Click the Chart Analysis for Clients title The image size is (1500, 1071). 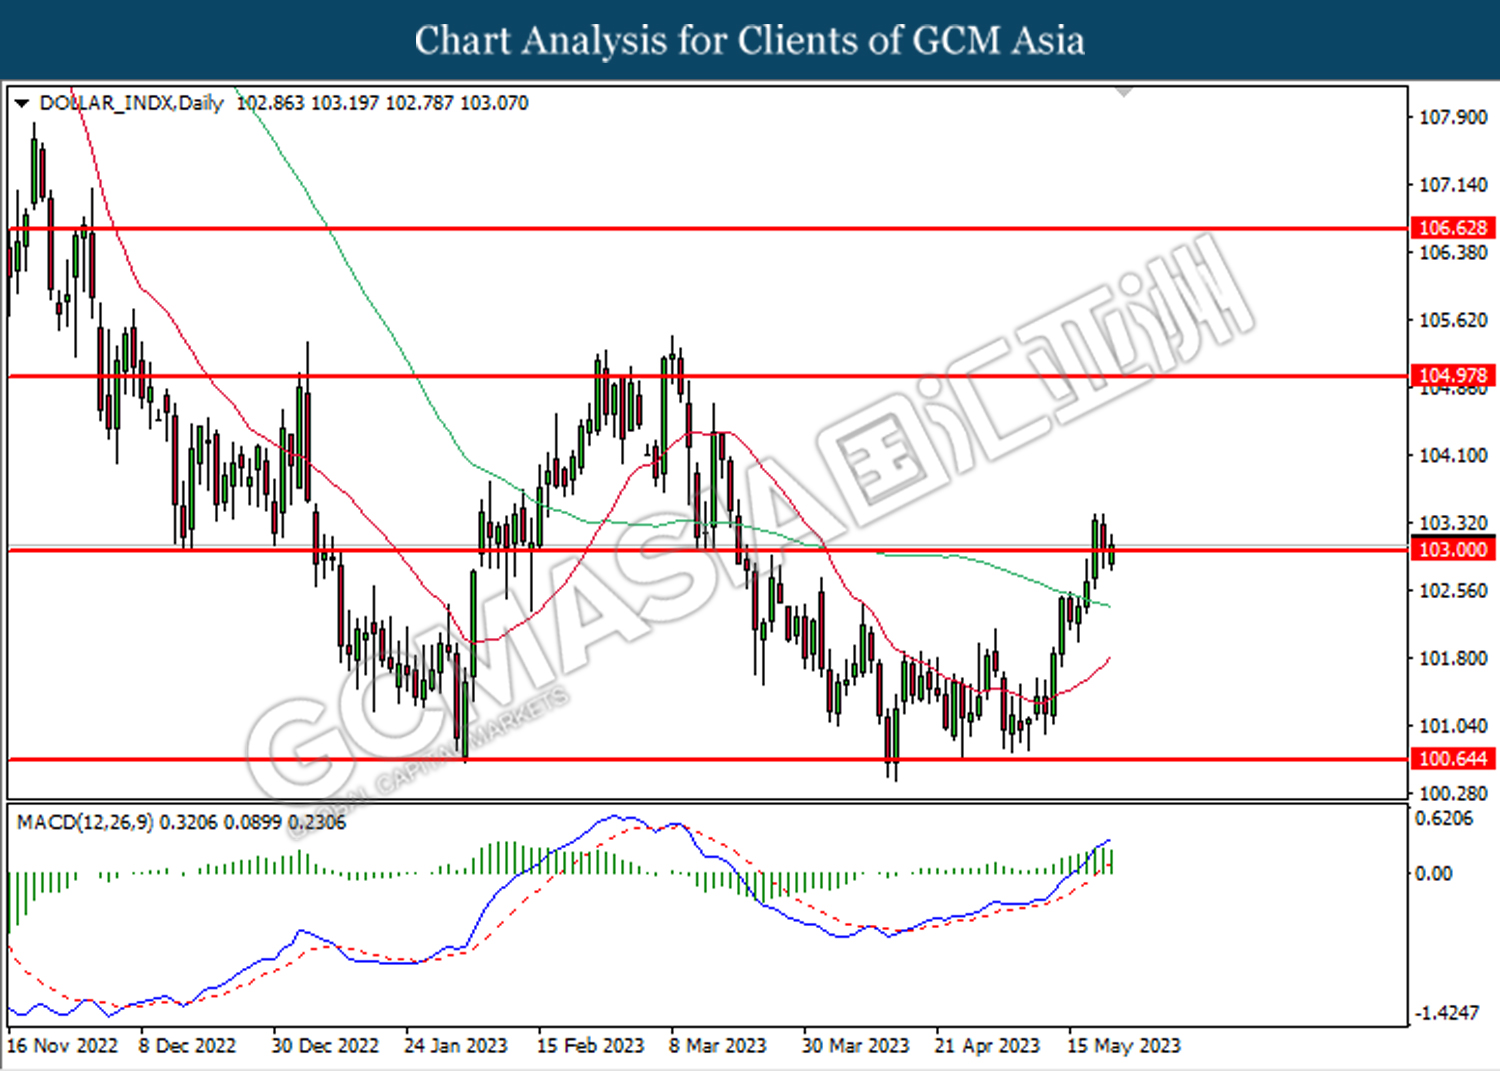click(x=749, y=41)
